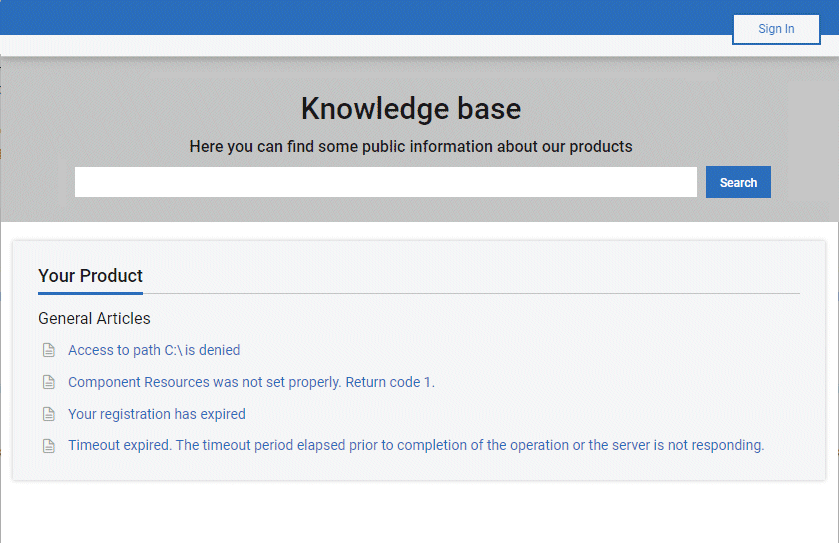Screen dimensions: 839x543
Task: Click document icon beside Timeout expired article
Action: click(x=49, y=446)
